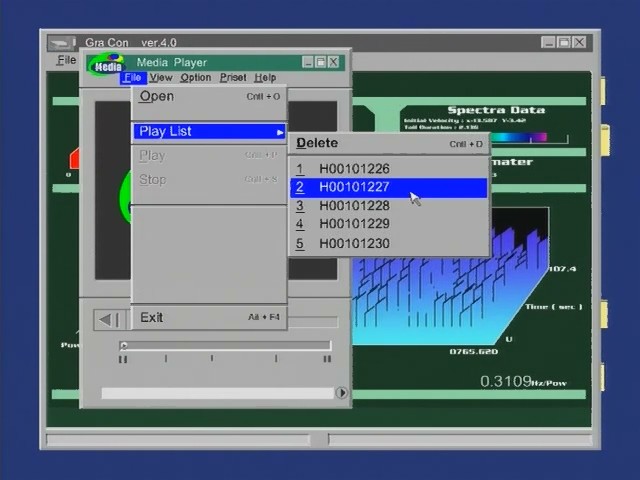
Task: Close the Media Player window
Action: point(333,62)
